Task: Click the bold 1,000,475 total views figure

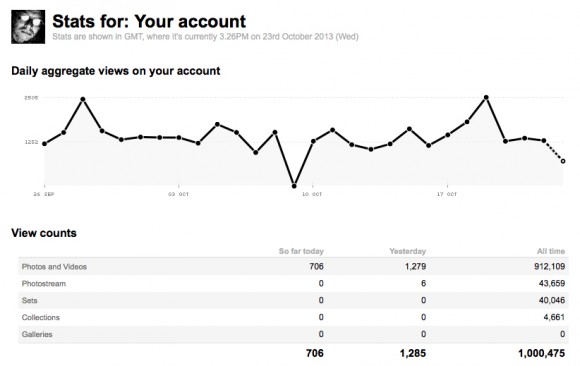Action: (x=542, y=353)
